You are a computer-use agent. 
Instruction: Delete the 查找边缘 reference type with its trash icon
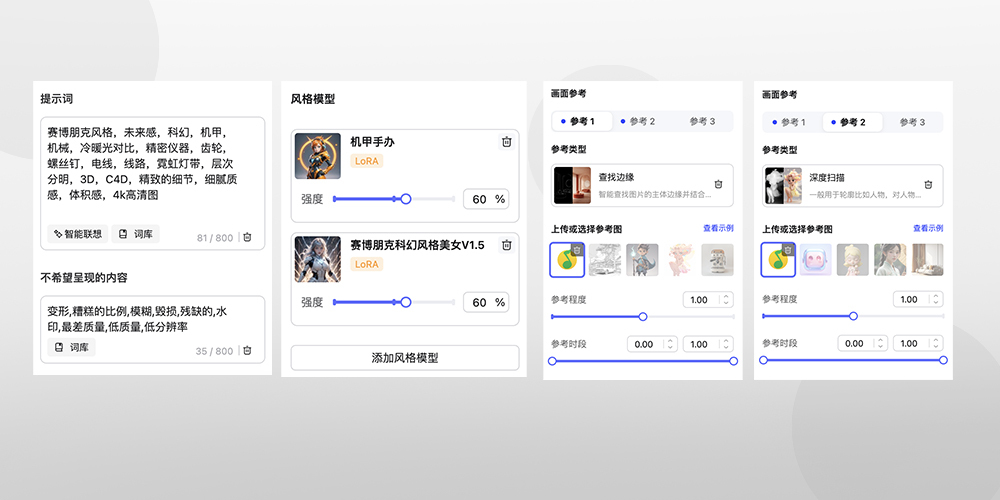click(x=718, y=184)
